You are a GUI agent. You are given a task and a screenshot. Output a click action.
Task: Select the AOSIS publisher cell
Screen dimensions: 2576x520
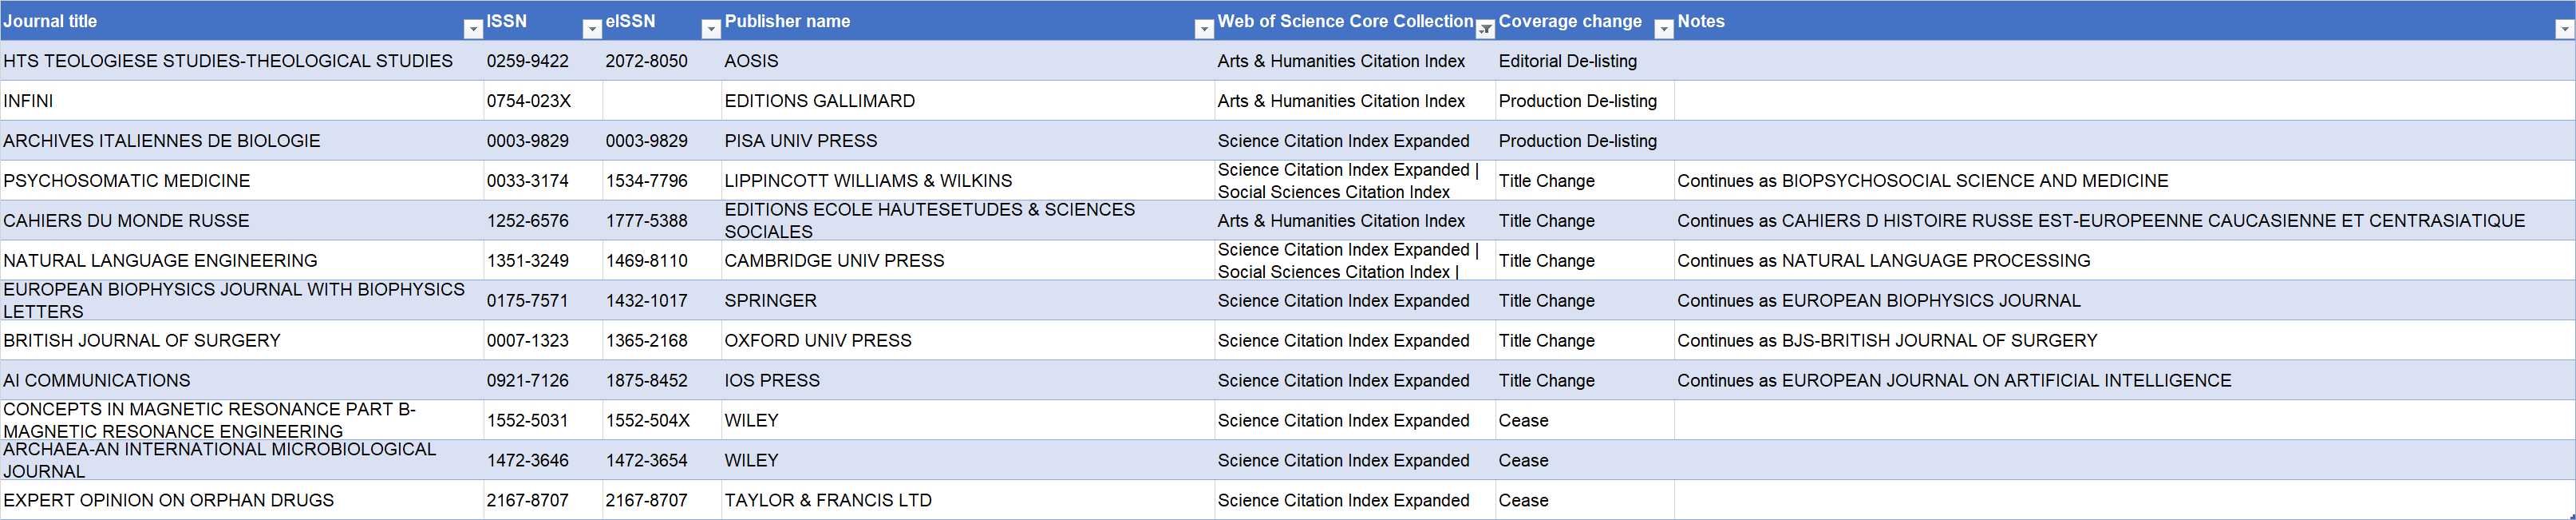coord(968,61)
